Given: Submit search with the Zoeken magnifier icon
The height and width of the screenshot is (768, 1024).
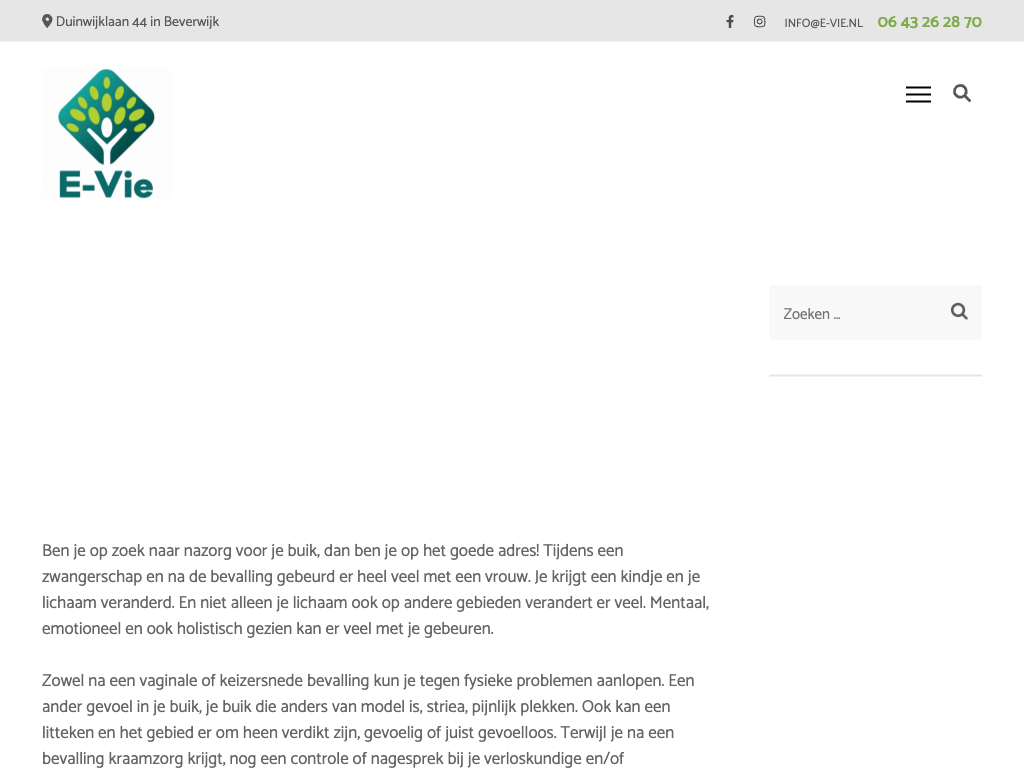Looking at the screenshot, I should (959, 312).
